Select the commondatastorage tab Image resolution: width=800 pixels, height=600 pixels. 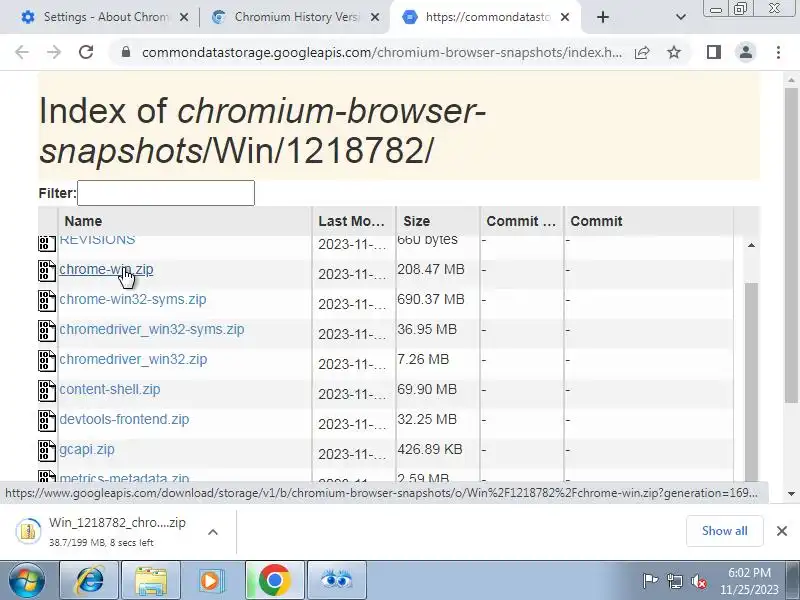coord(485,17)
